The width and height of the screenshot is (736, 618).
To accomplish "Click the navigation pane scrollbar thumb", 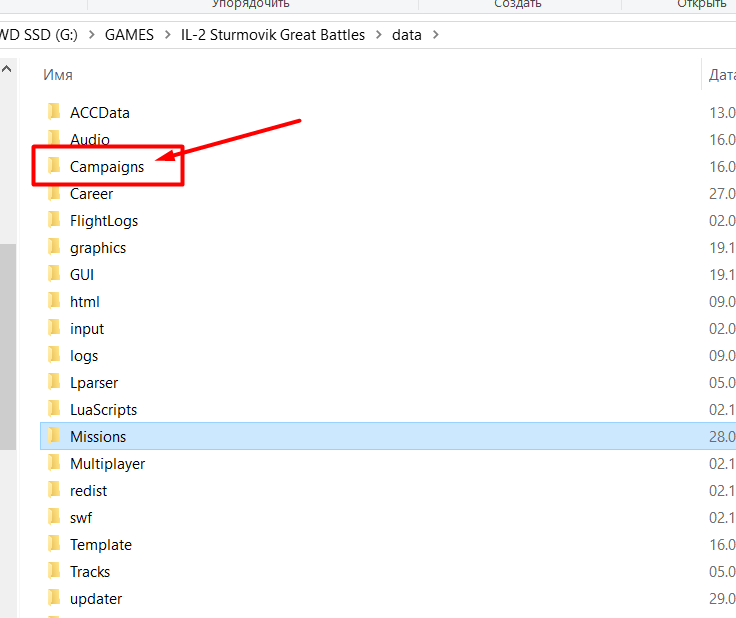I will click(8, 347).
